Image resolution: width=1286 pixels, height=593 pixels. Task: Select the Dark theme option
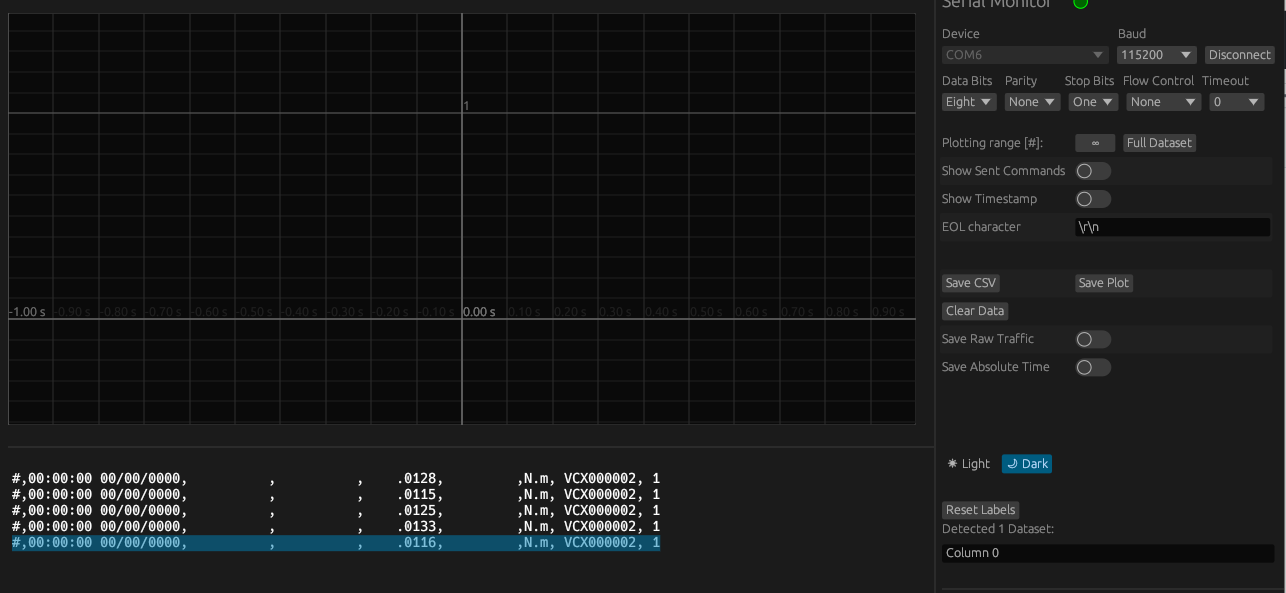coord(1027,464)
